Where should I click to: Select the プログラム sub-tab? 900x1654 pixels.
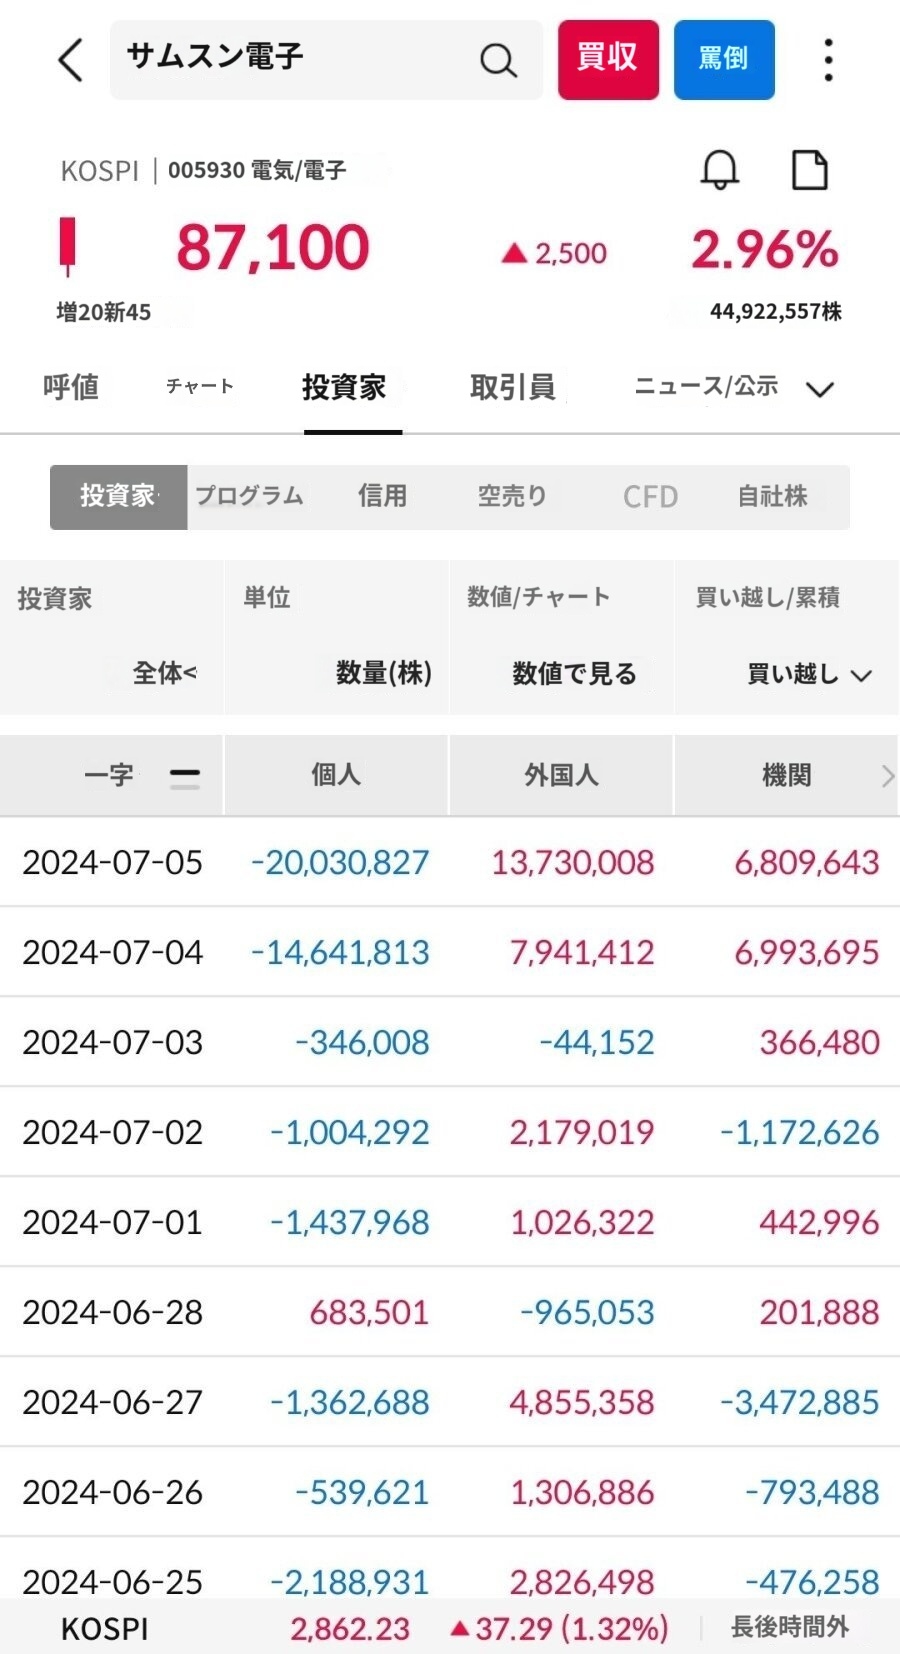[249, 496]
